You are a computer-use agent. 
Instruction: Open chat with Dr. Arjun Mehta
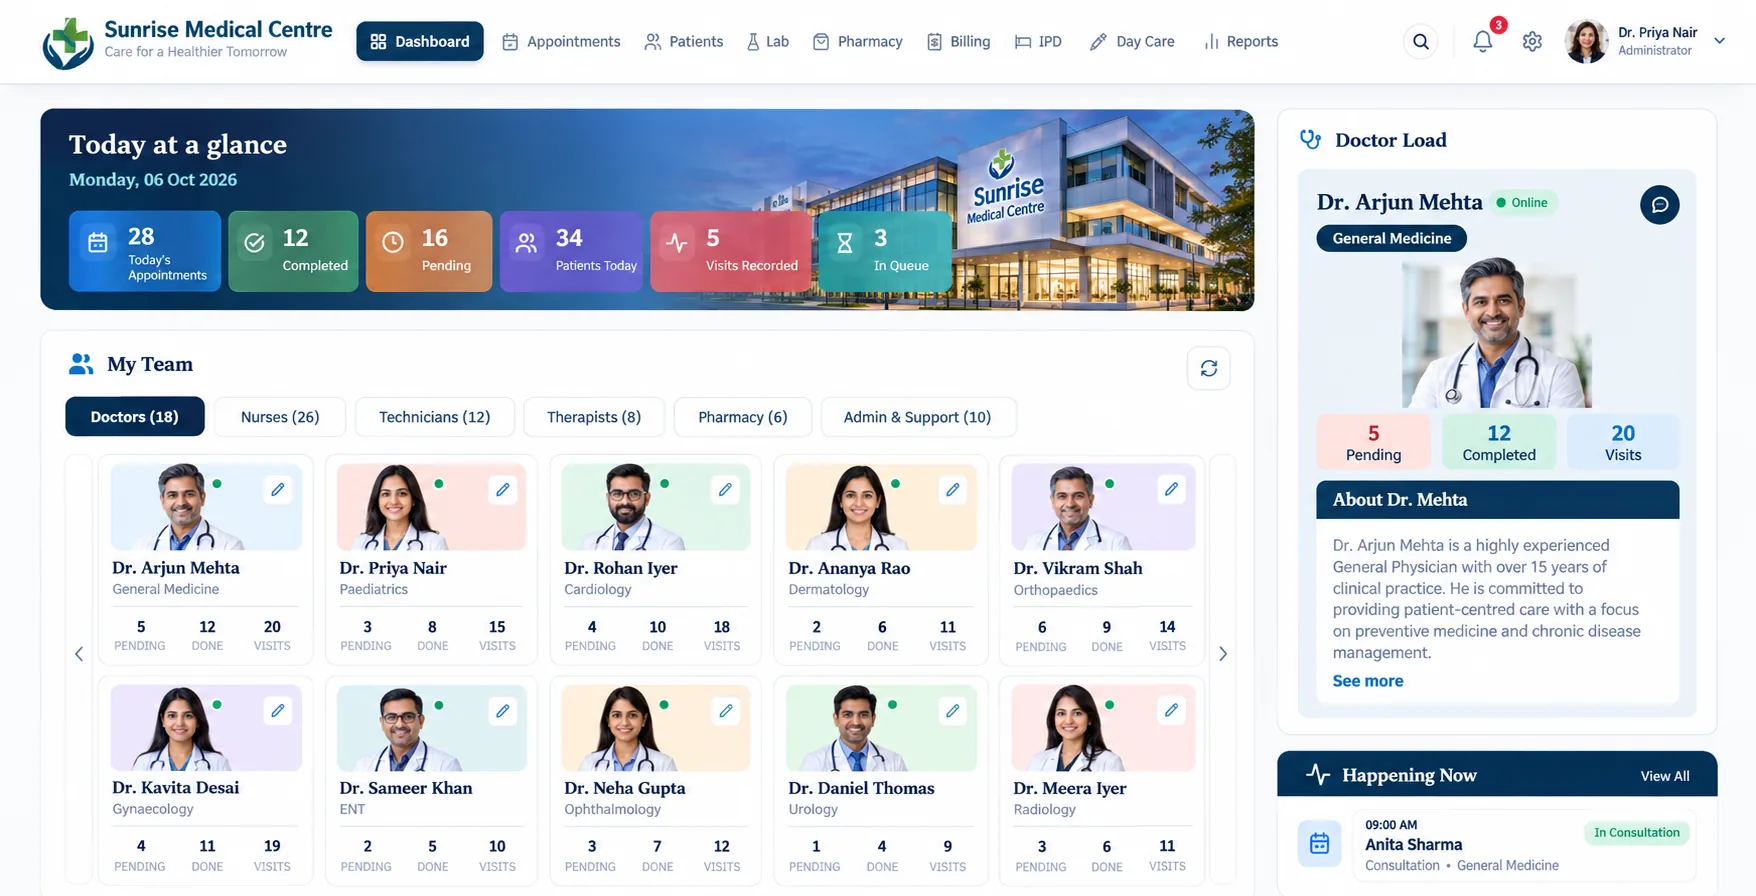[x=1660, y=205]
